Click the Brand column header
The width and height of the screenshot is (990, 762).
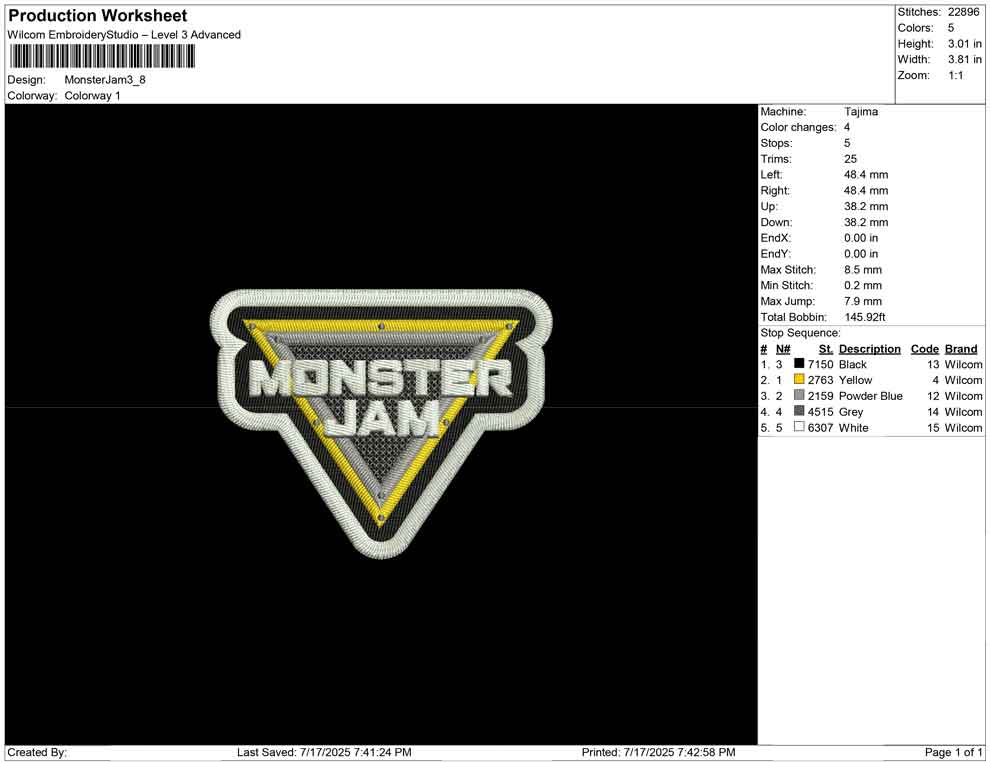[x=961, y=349]
